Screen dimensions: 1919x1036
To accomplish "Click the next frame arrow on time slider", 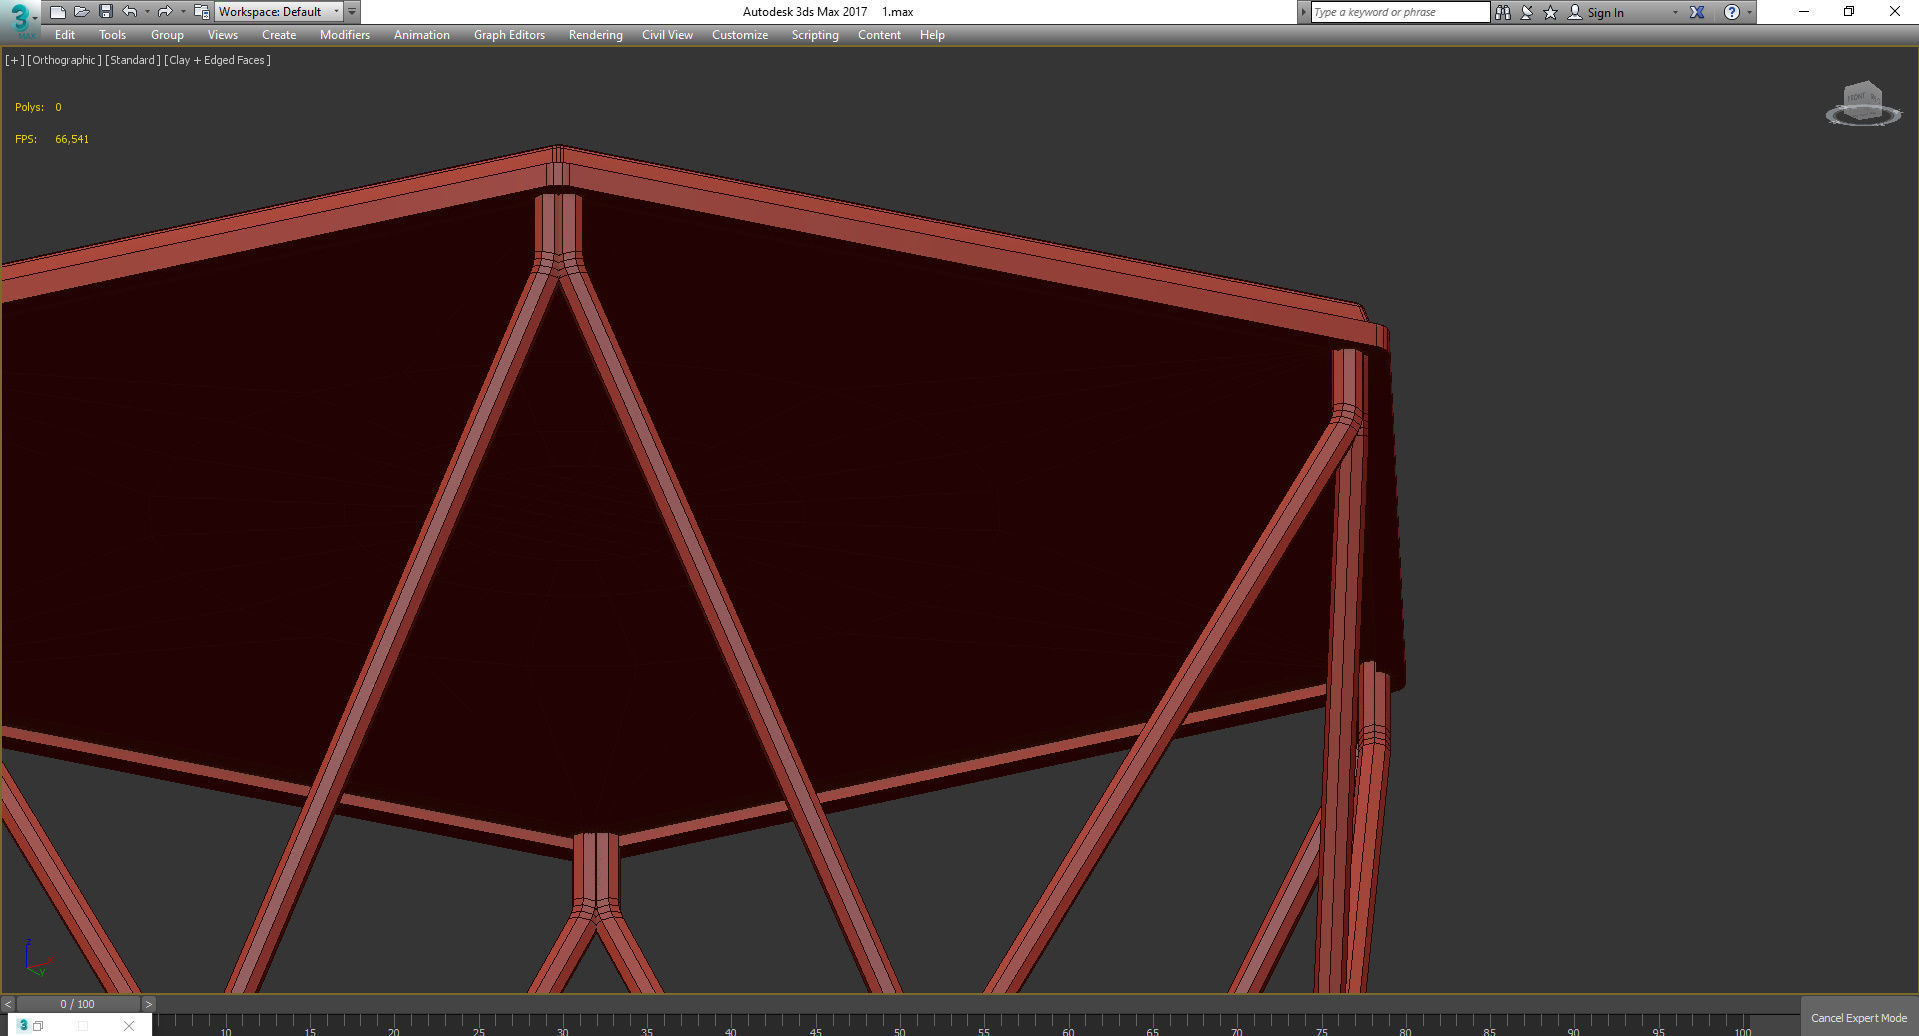I will pos(148,1004).
